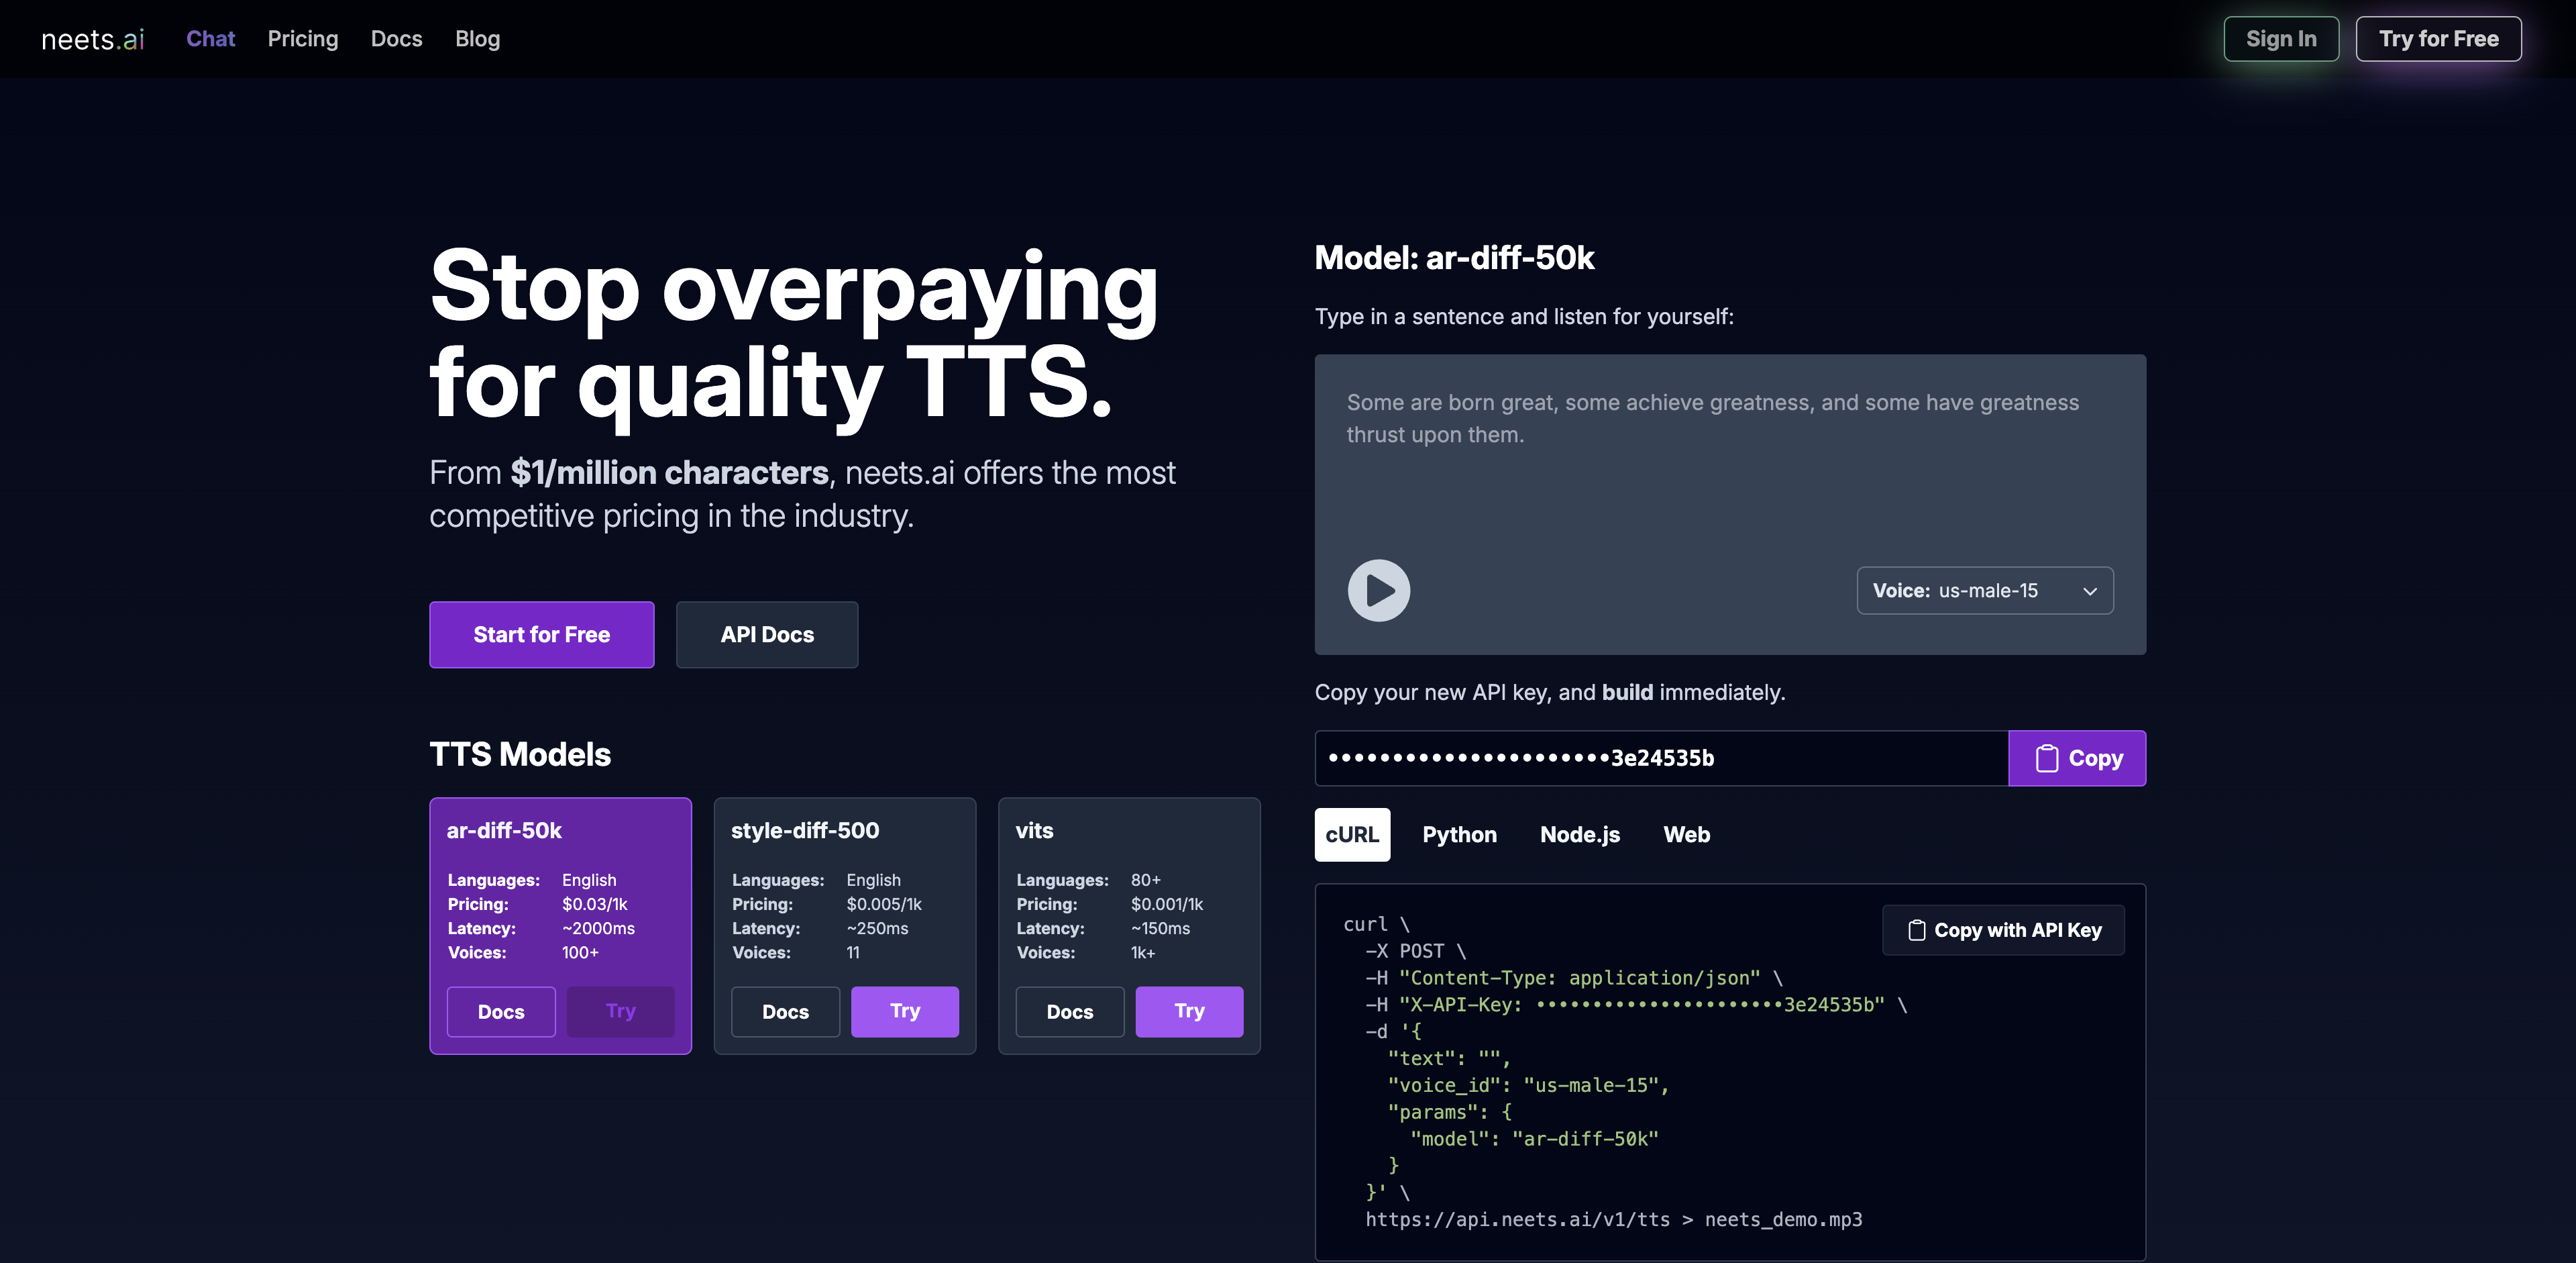Click the $1/million characters bold text
Image resolution: width=2576 pixels, height=1263 pixels.
(x=669, y=473)
